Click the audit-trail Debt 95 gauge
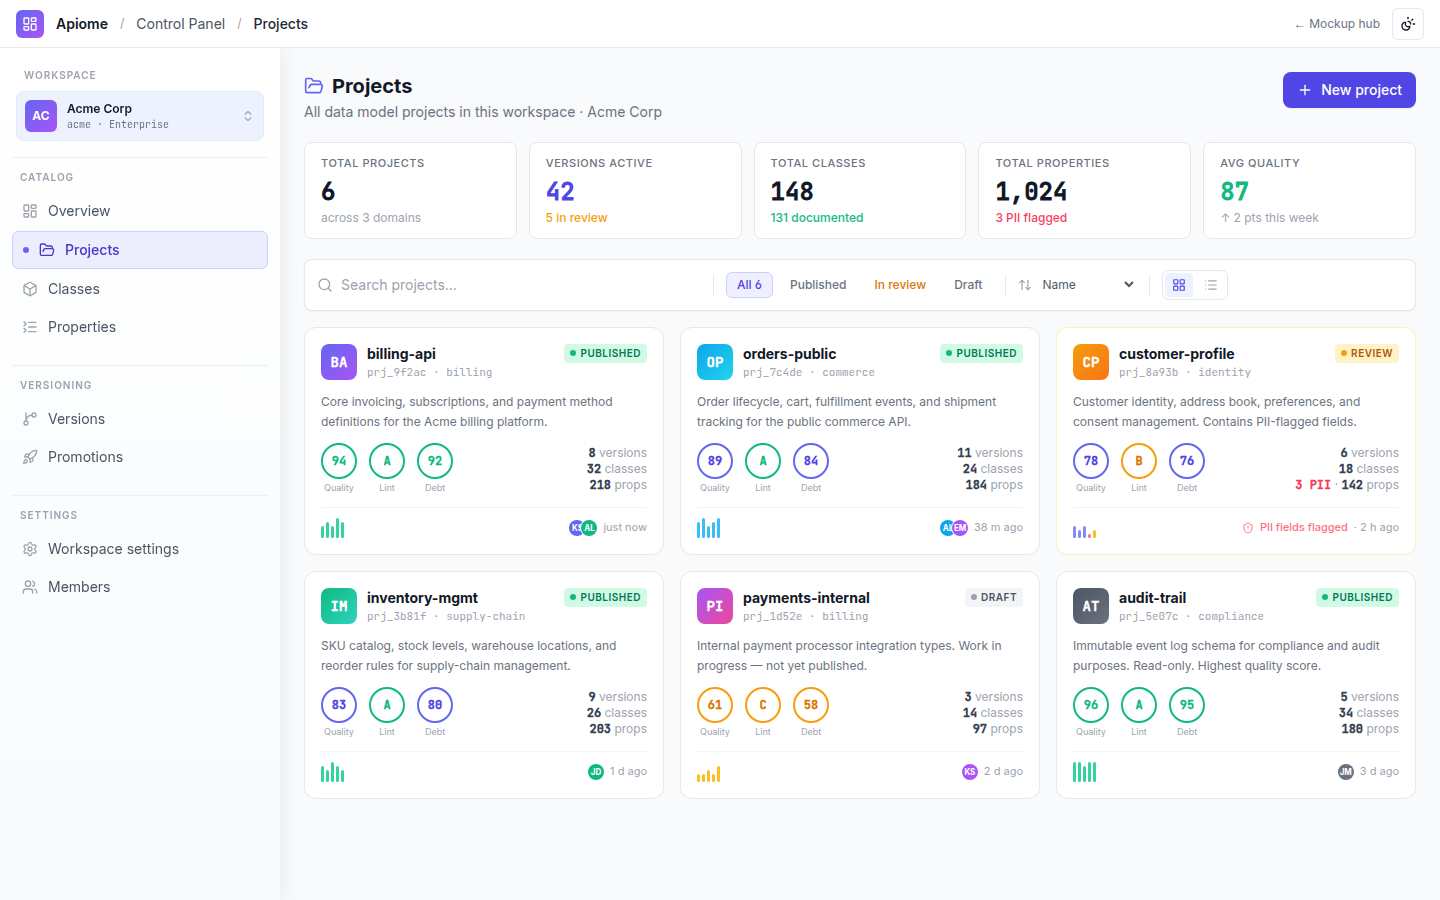Image resolution: width=1440 pixels, height=900 pixels. point(1187,705)
